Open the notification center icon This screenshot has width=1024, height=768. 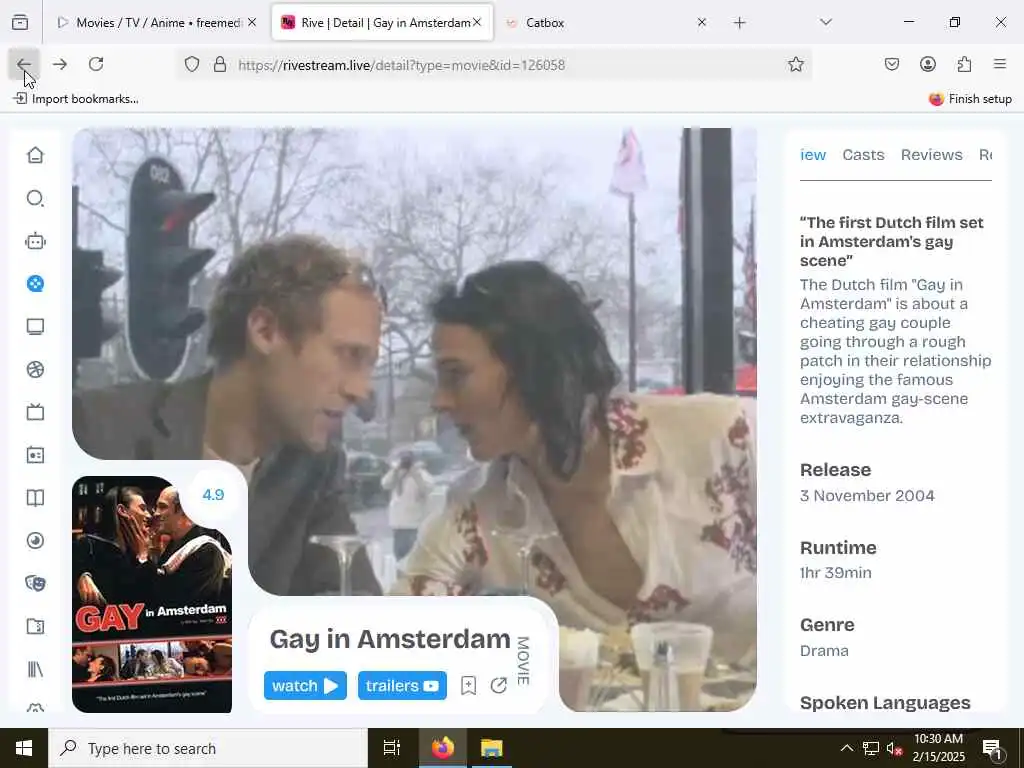(x=992, y=749)
